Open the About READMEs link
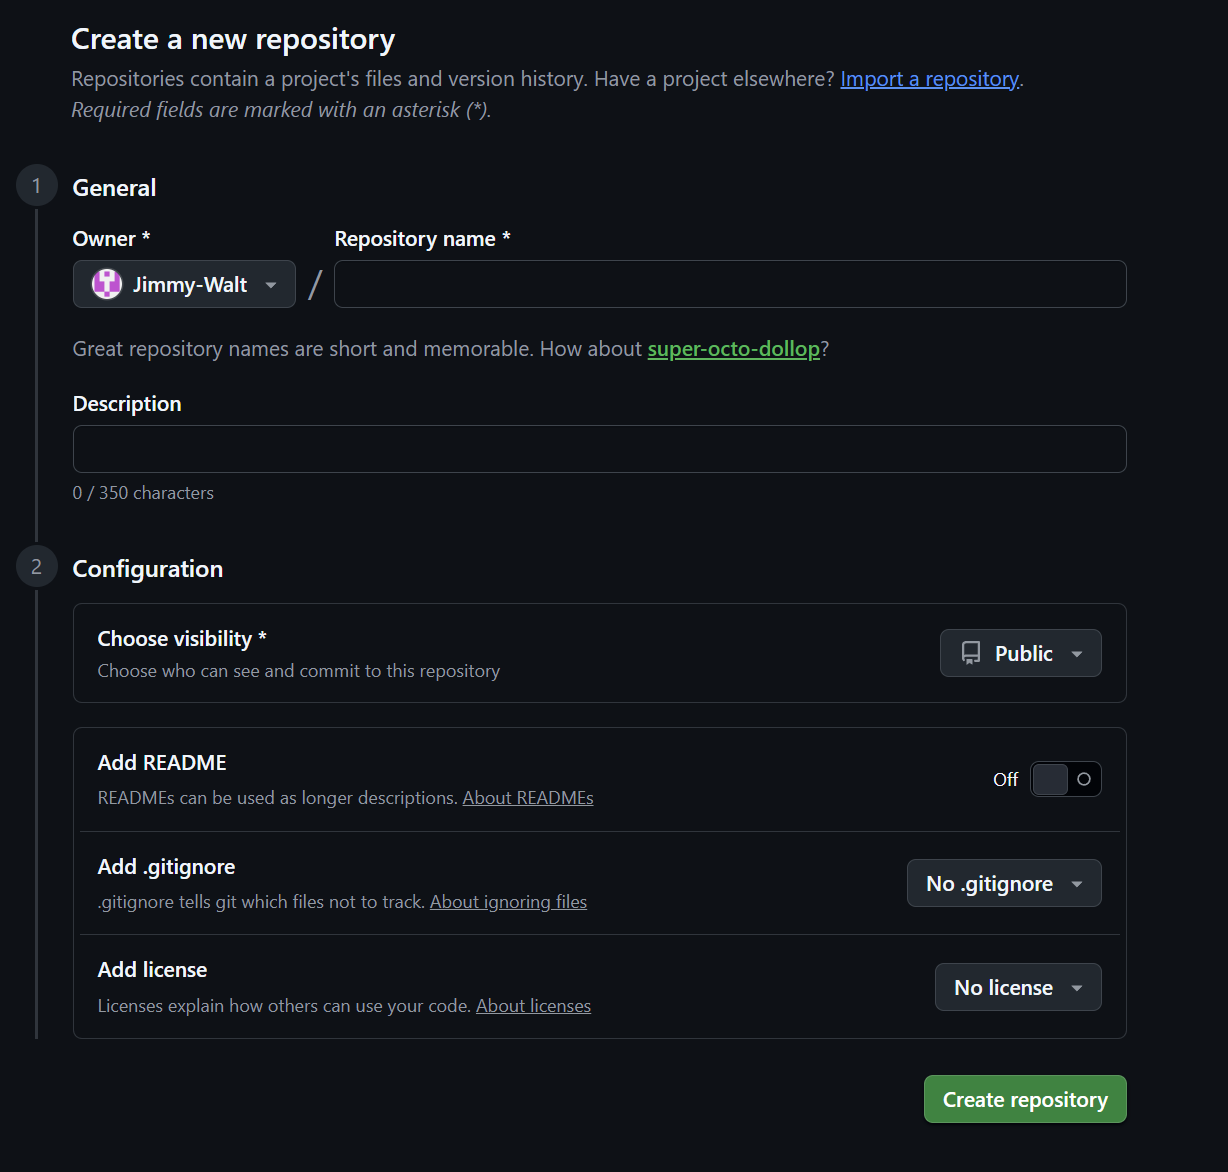The width and height of the screenshot is (1228, 1172). 528,798
